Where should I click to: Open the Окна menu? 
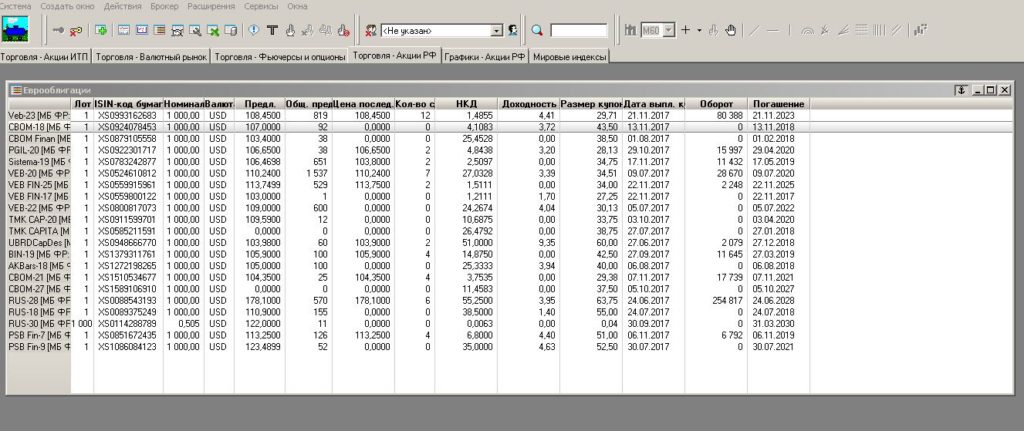tap(297, 6)
